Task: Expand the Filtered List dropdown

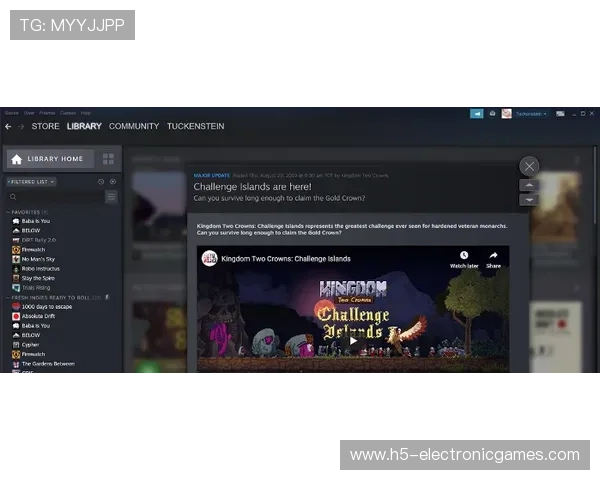Action: 32,182
